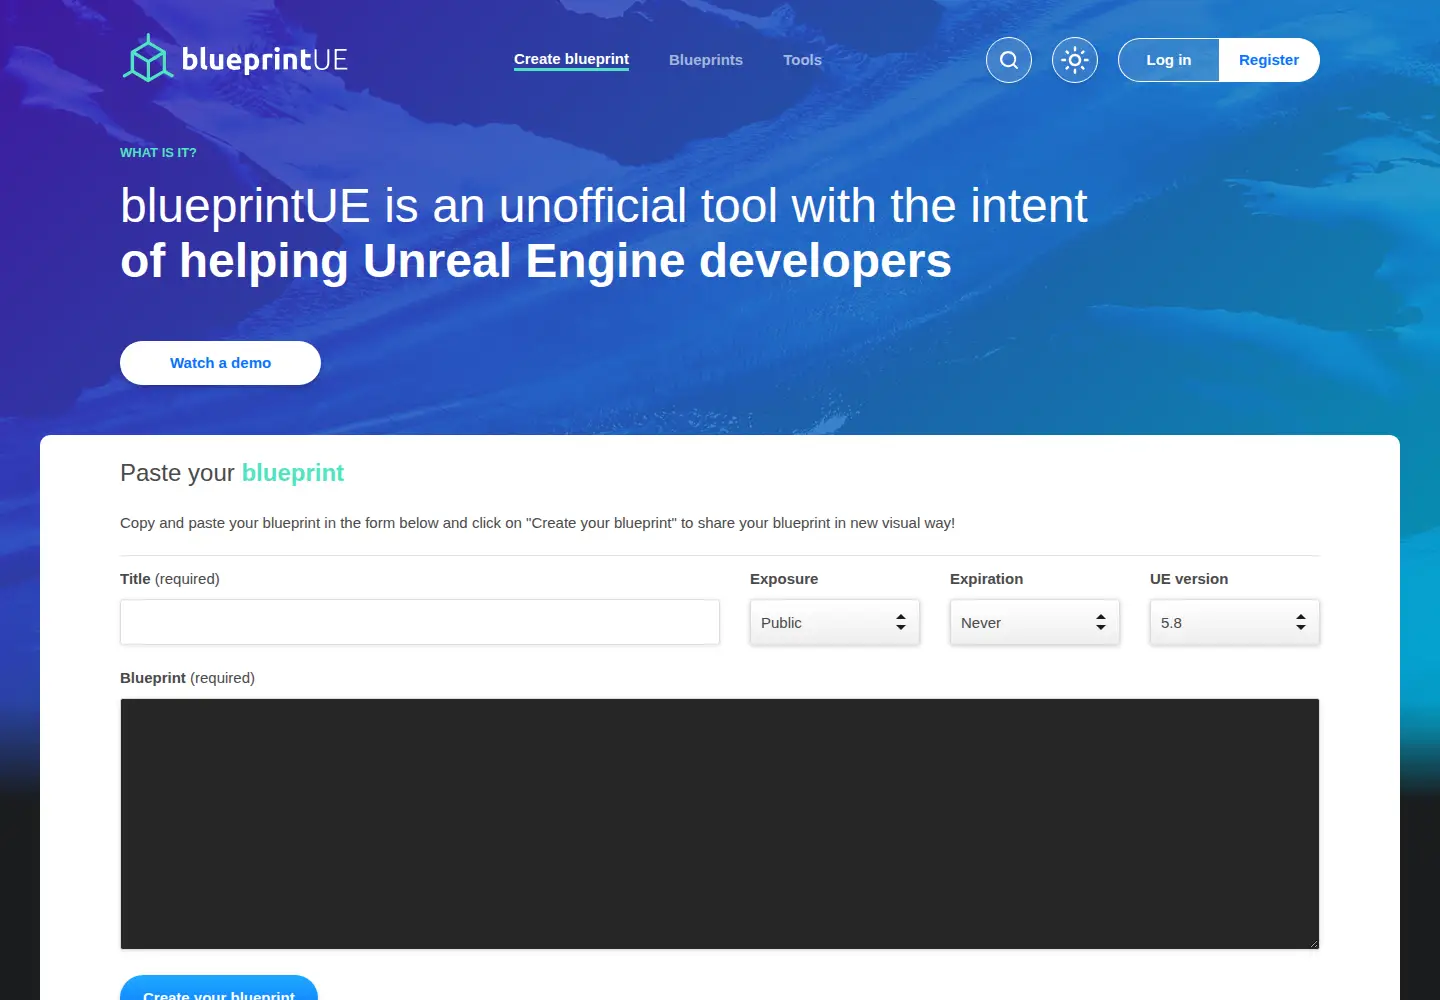Open the Exposure dropdown set to Public
The height and width of the screenshot is (1000, 1440).
click(835, 622)
